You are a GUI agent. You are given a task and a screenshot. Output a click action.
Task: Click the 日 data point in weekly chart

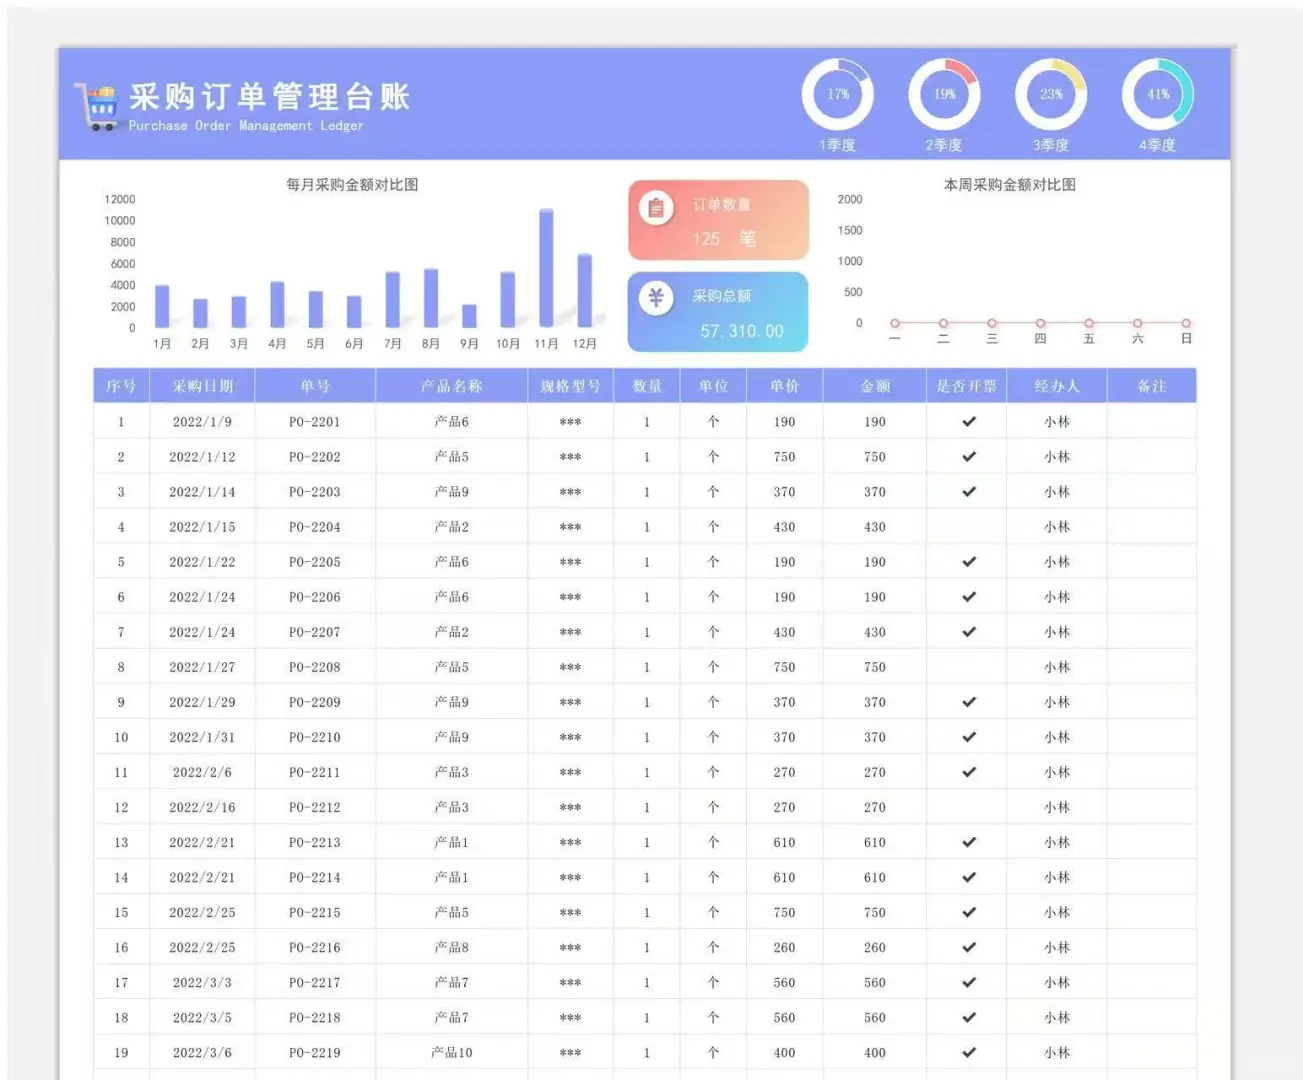coord(1186,323)
